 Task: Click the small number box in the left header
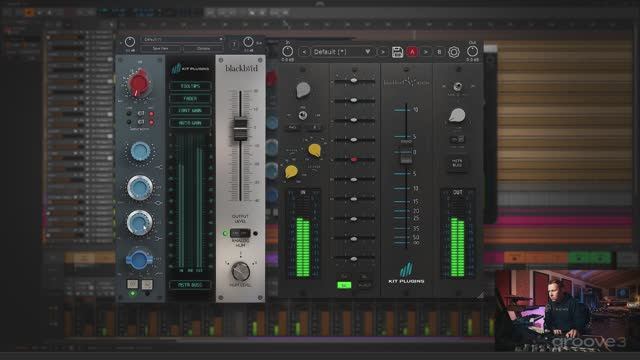click(x=234, y=44)
